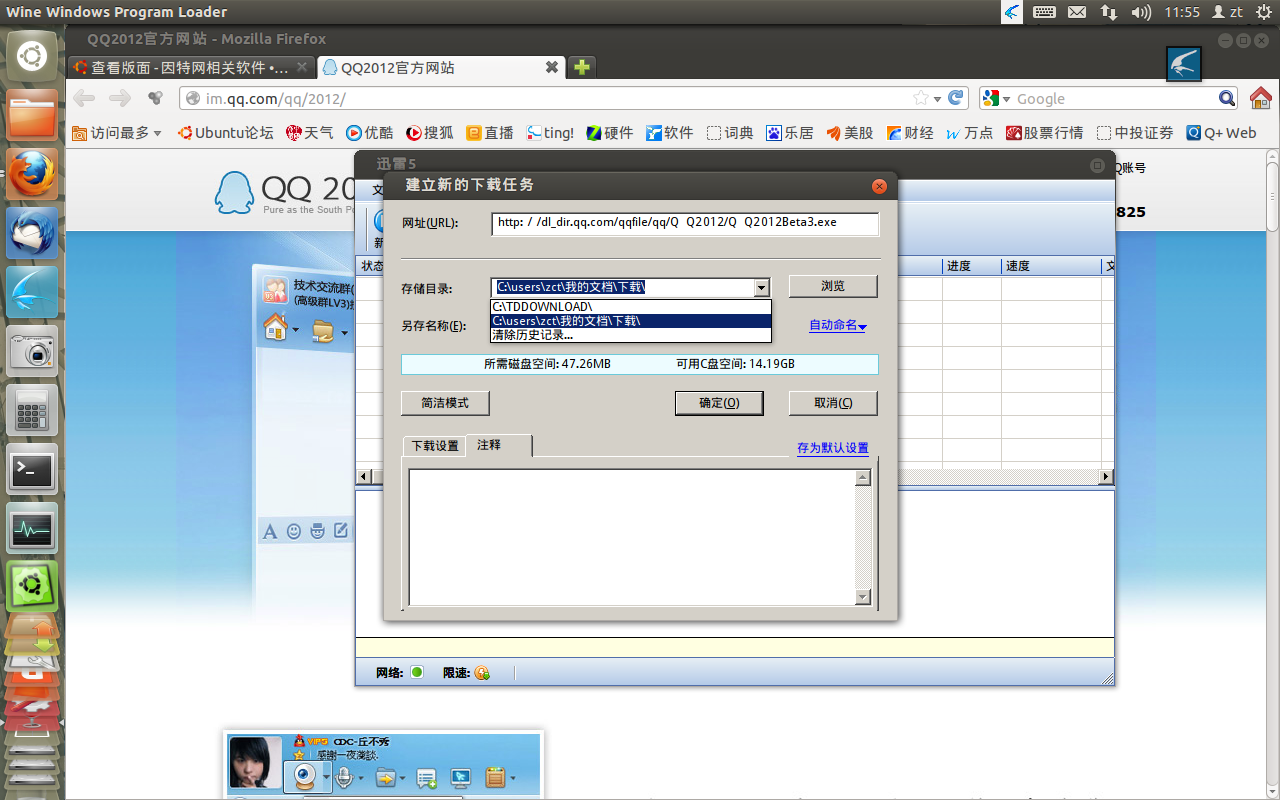
Task: Expand send file options dropdown arrow
Action: click(x=402, y=778)
